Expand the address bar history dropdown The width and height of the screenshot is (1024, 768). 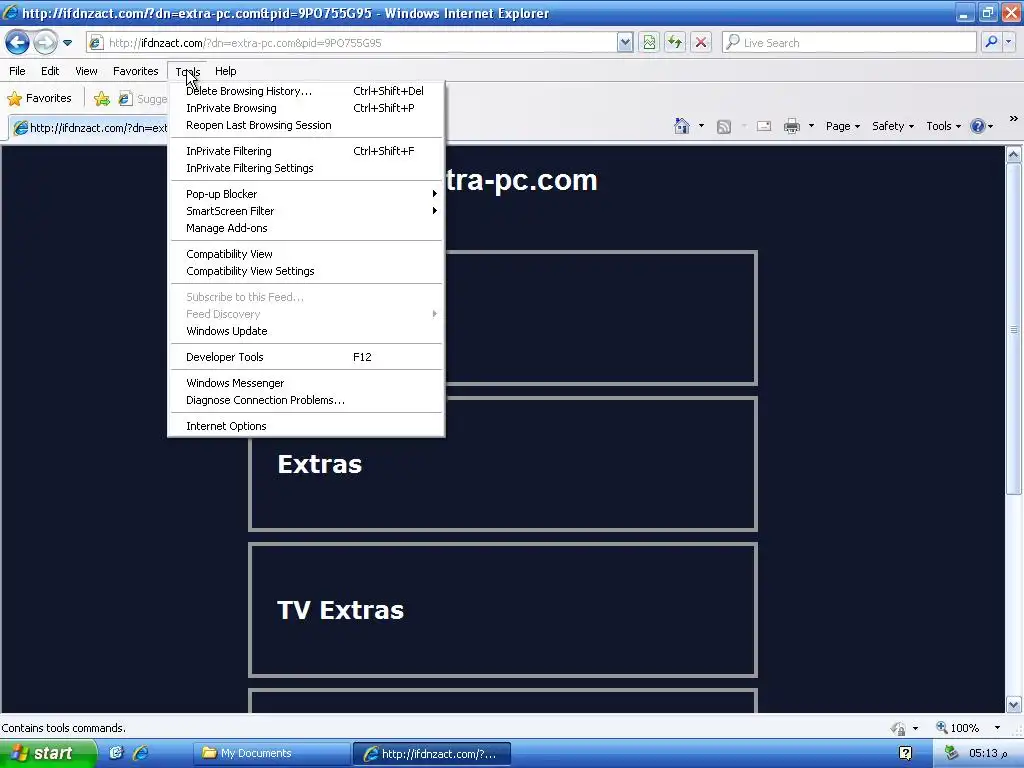click(x=625, y=43)
